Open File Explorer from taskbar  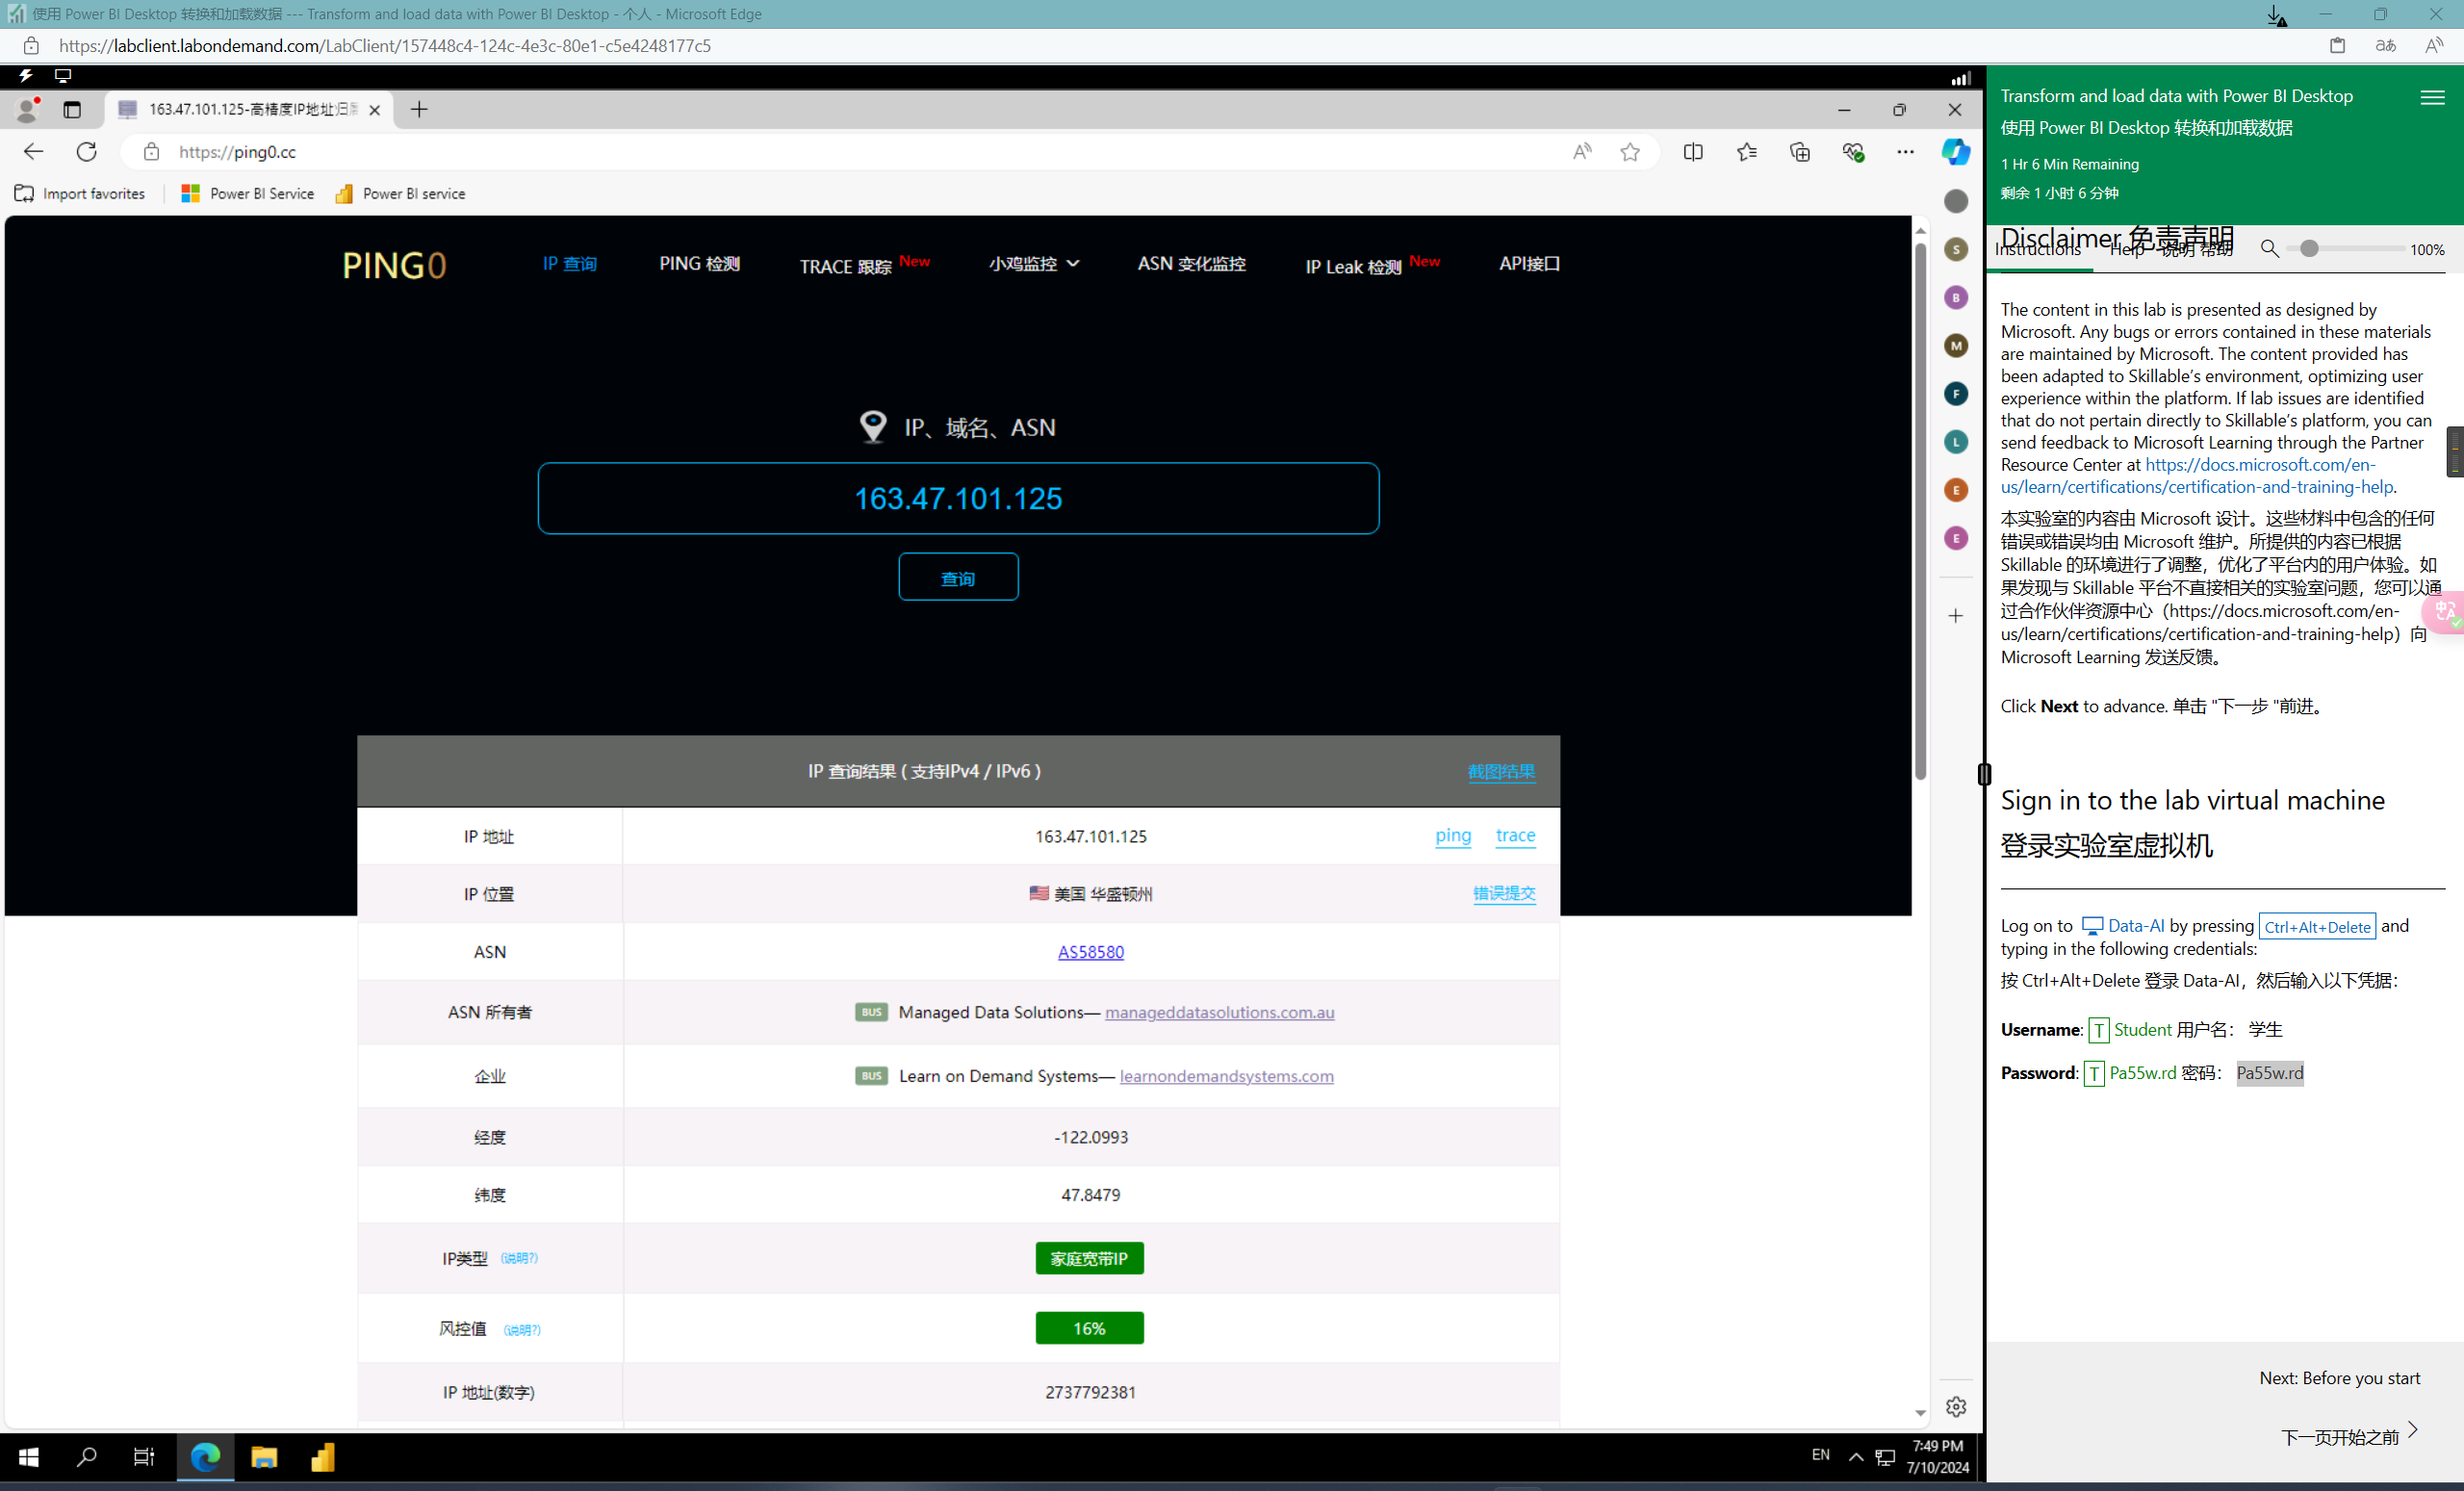pyautogui.click(x=264, y=1457)
